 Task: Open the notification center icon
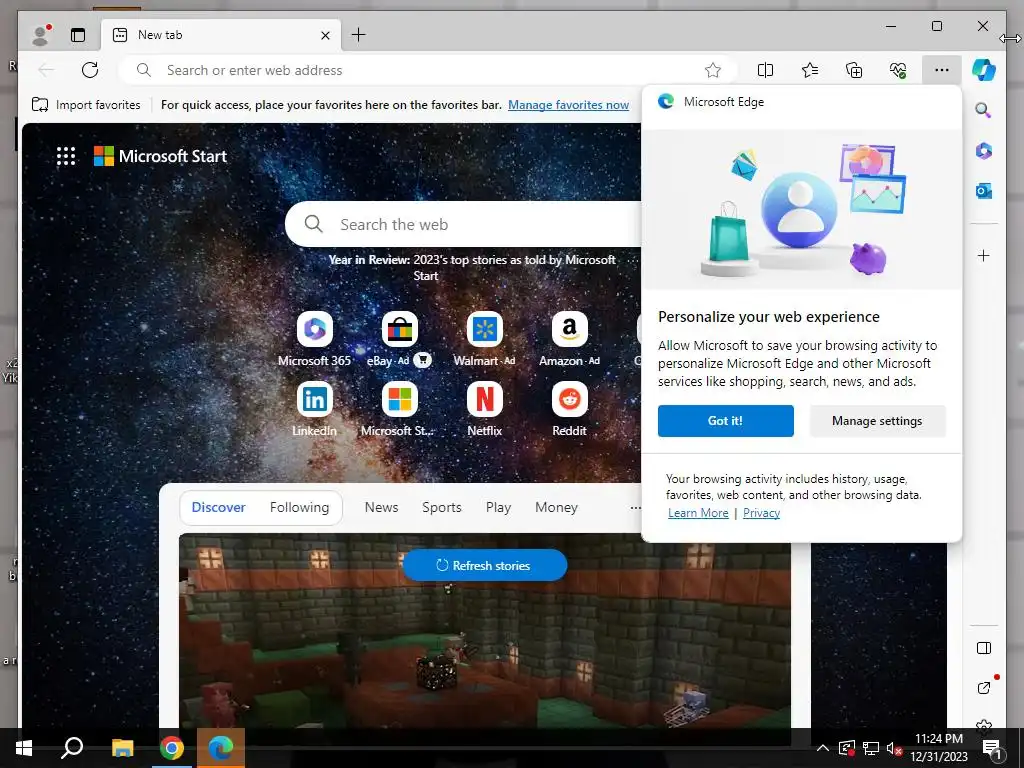pos(992,749)
